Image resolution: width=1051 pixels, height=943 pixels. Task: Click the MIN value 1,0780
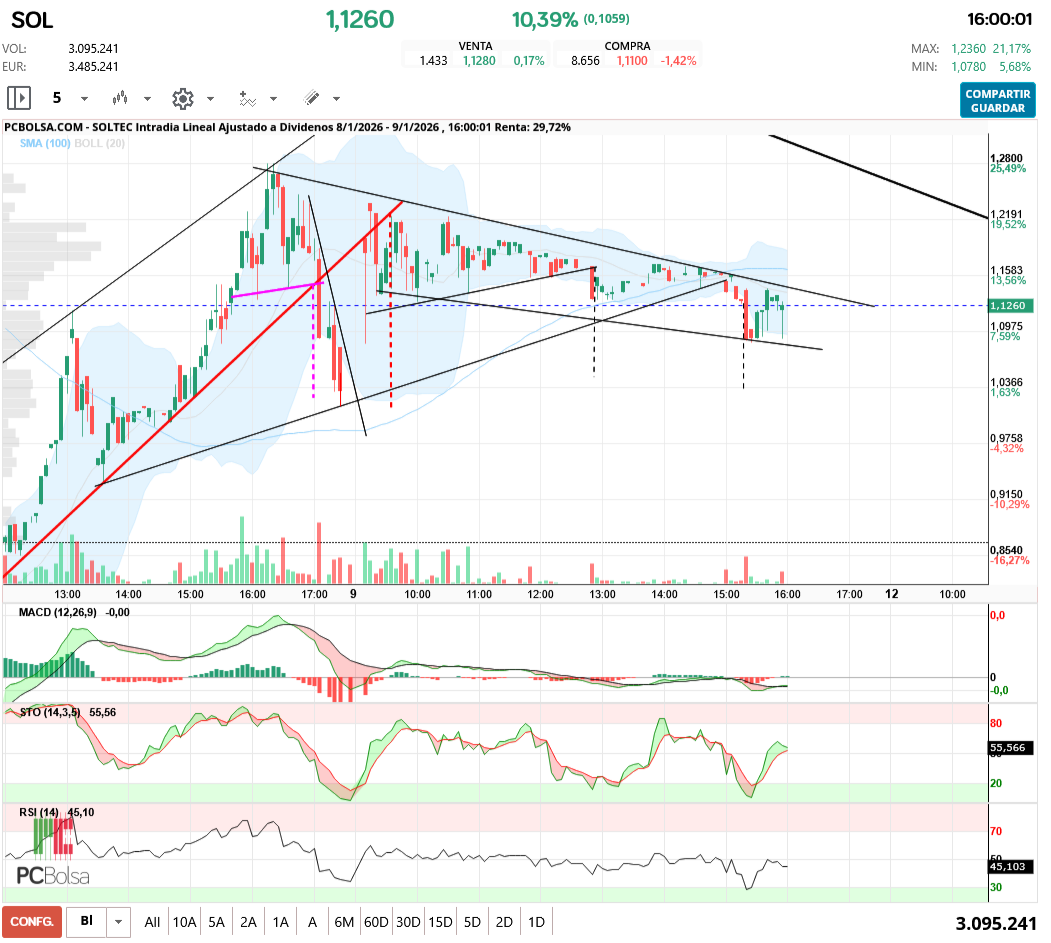[x=969, y=66]
